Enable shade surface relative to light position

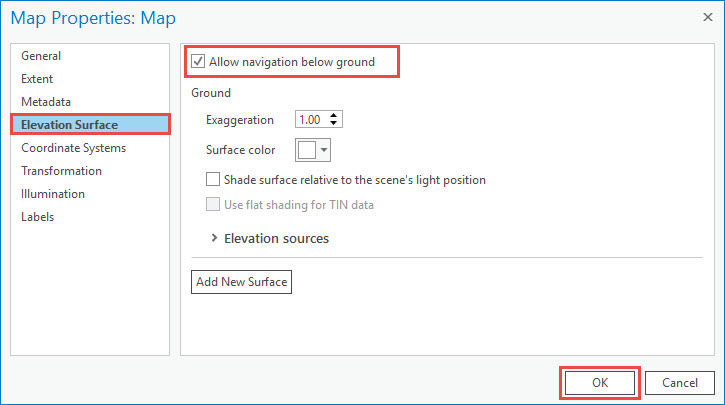pos(213,180)
